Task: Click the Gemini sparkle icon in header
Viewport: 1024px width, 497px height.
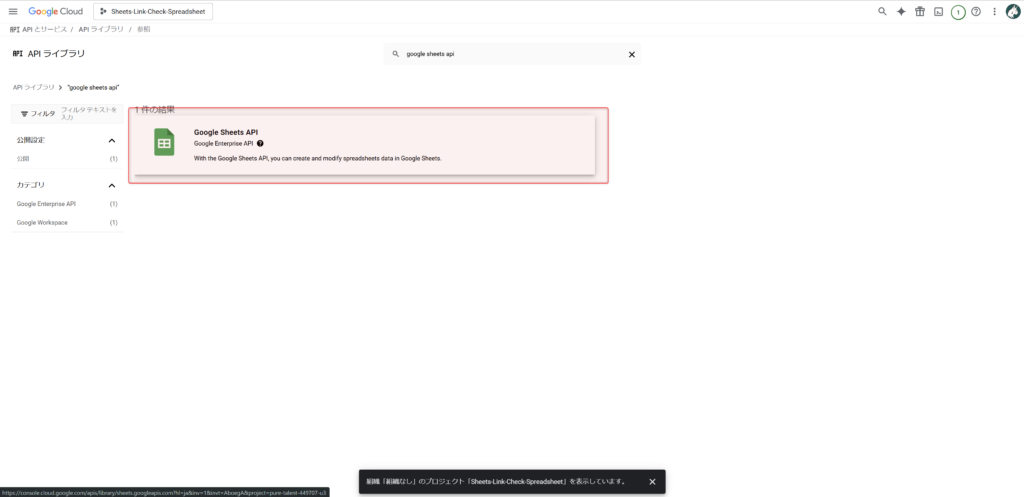Action: [901, 11]
